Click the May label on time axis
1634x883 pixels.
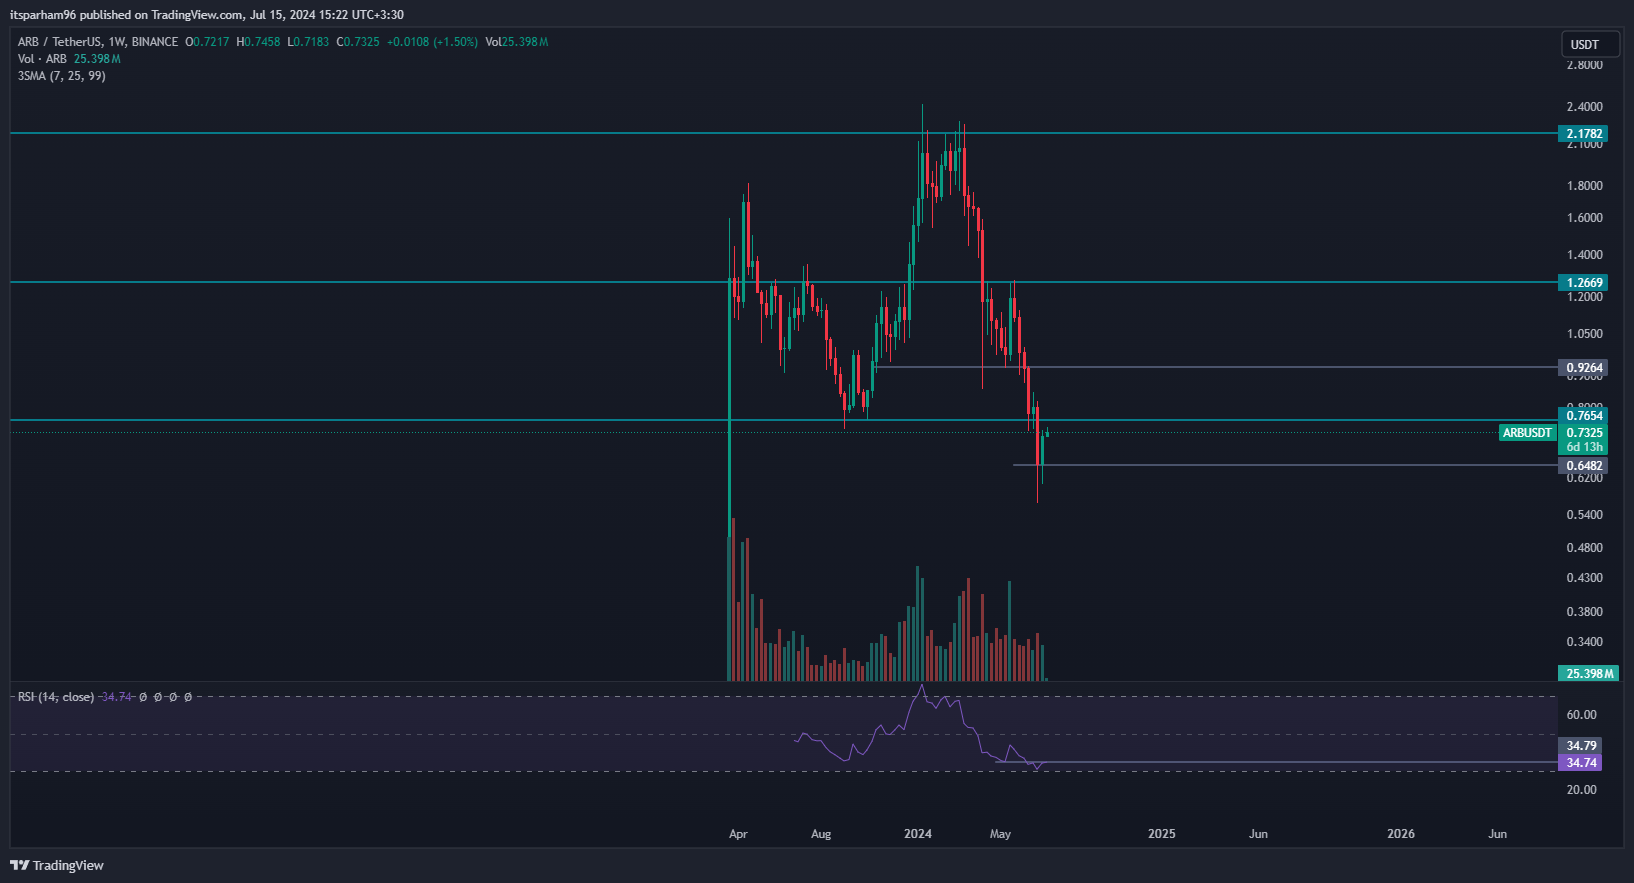[x=1001, y=833]
